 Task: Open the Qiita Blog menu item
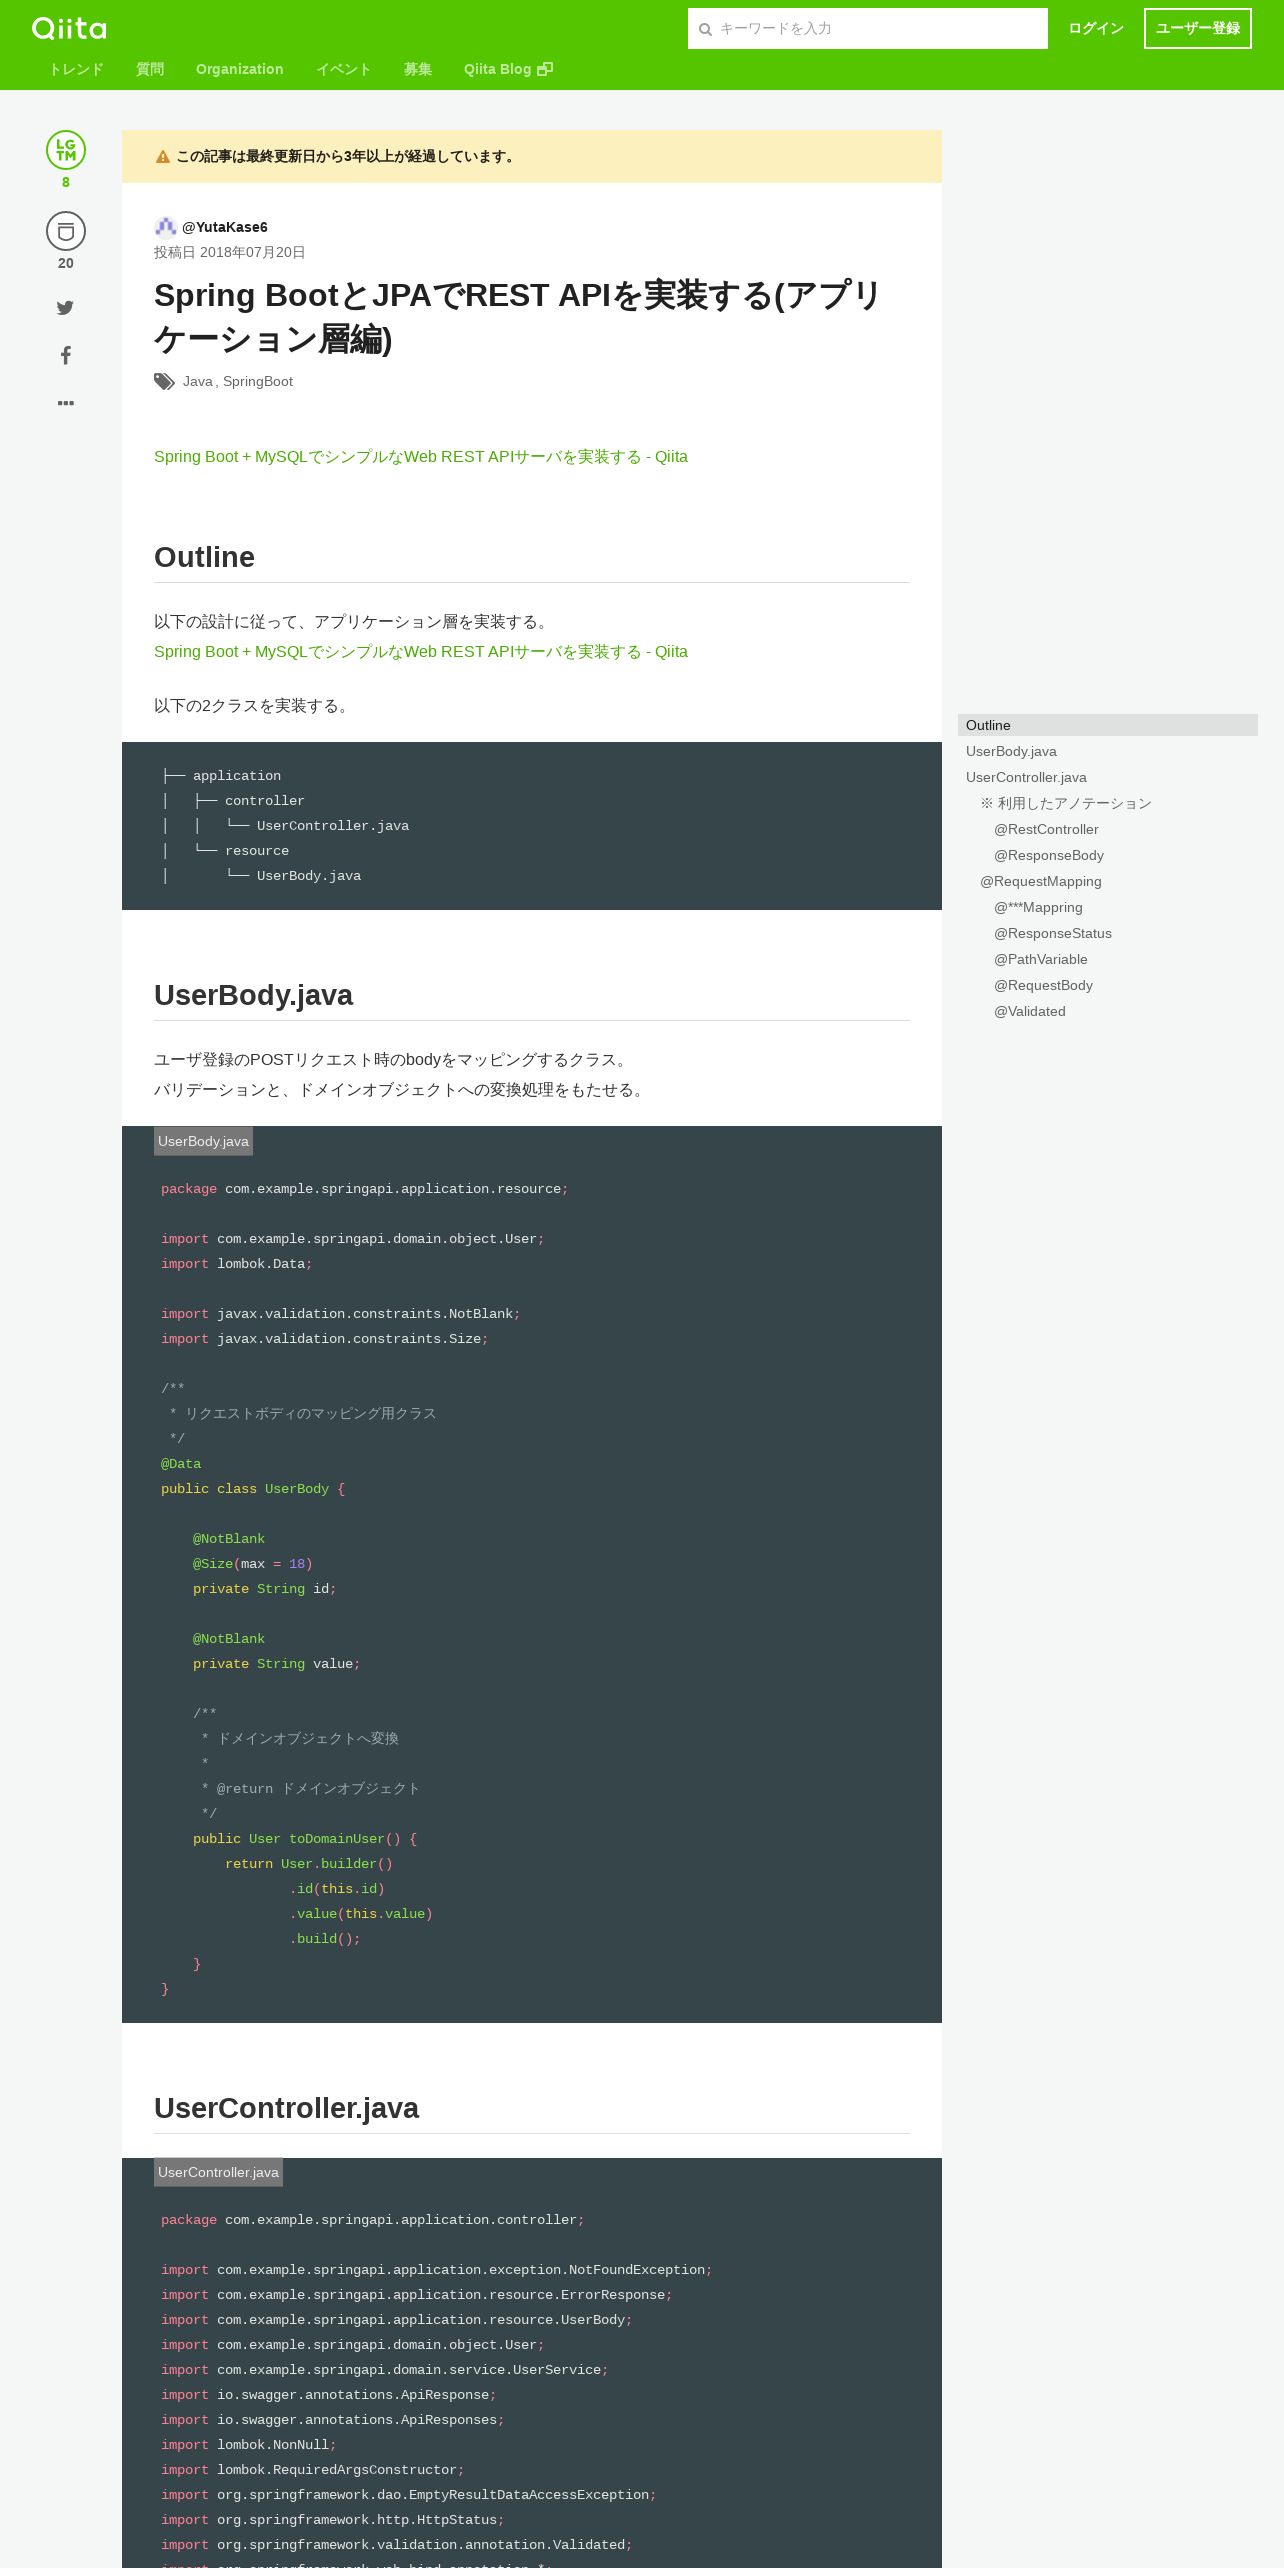[508, 69]
